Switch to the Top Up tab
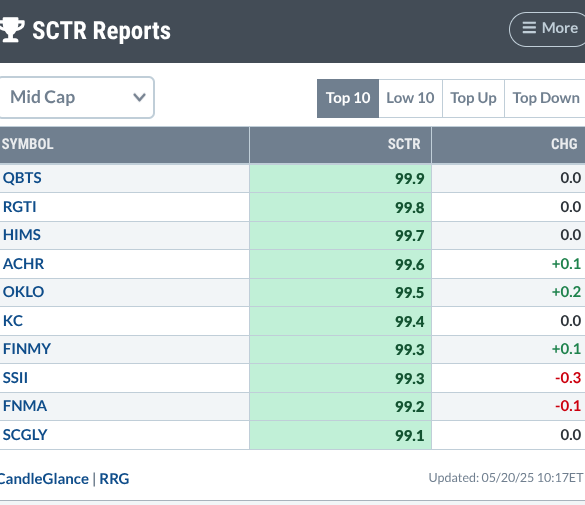The width and height of the screenshot is (585, 505). [473, 98]
